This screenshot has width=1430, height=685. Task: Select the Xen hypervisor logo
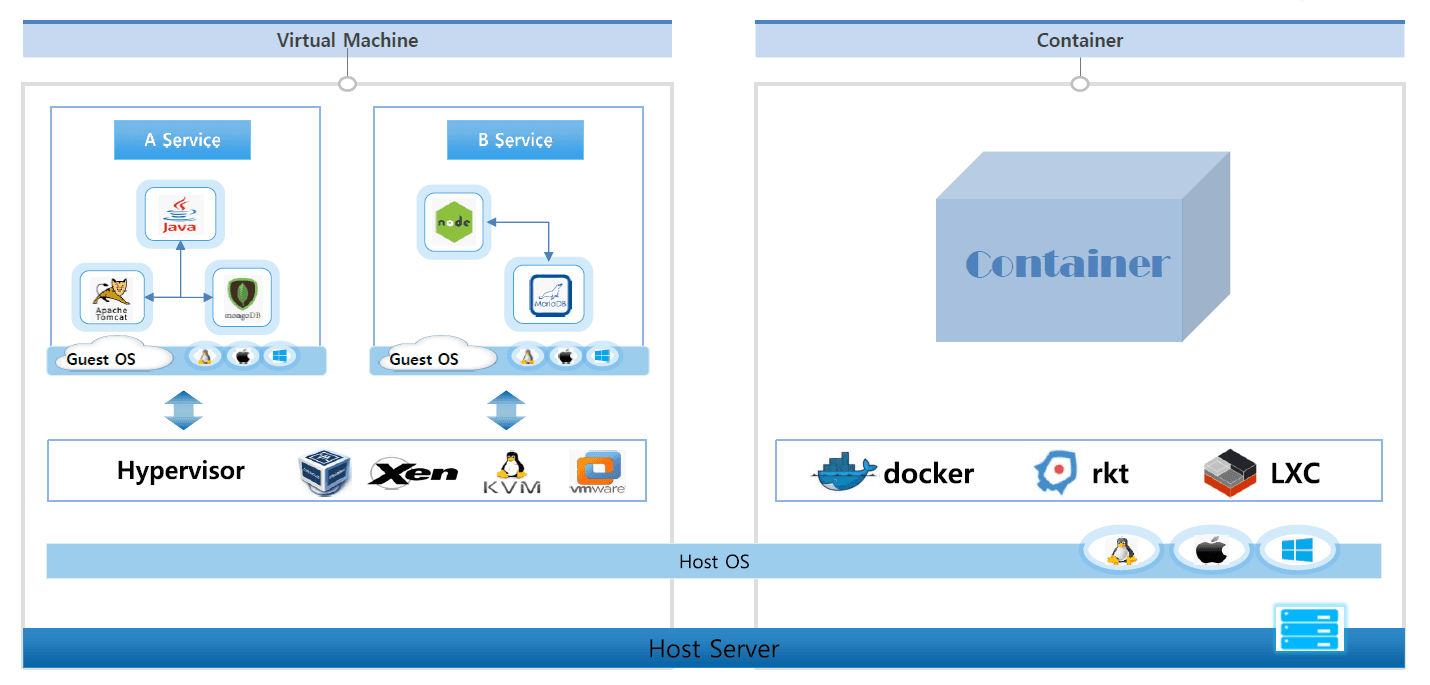click(x=413, y=472)
